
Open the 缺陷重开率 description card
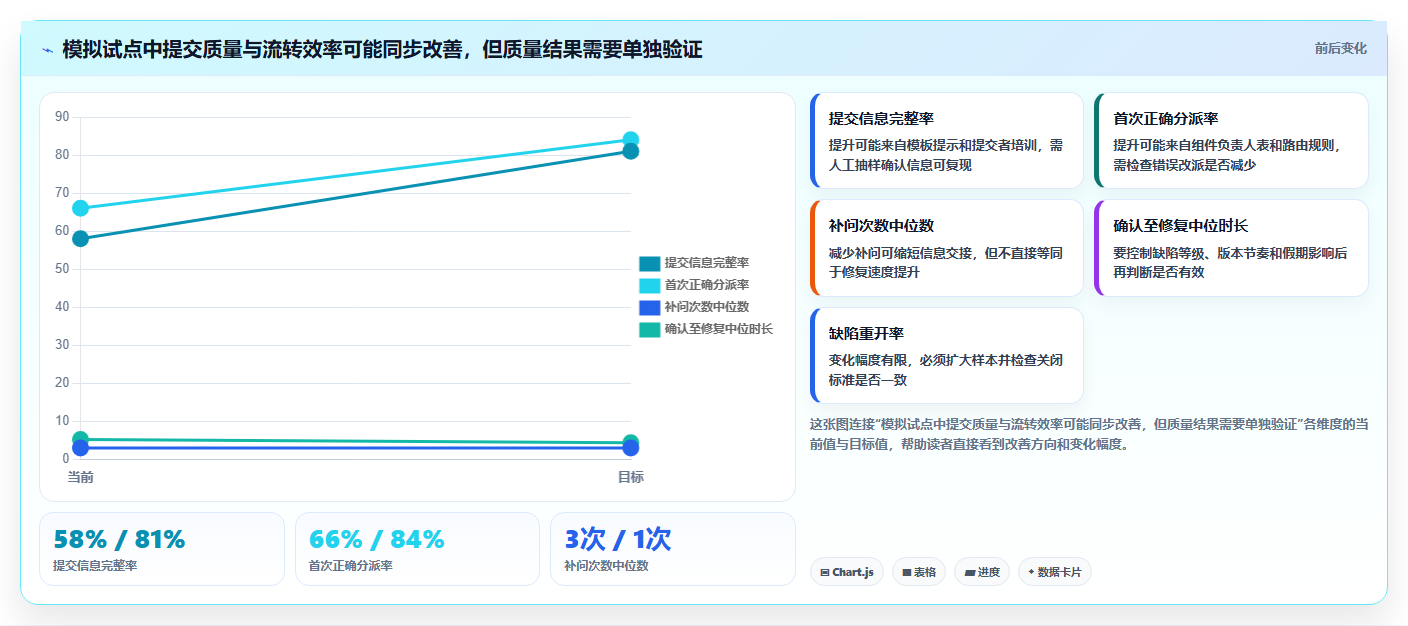[x=947, y=355]
